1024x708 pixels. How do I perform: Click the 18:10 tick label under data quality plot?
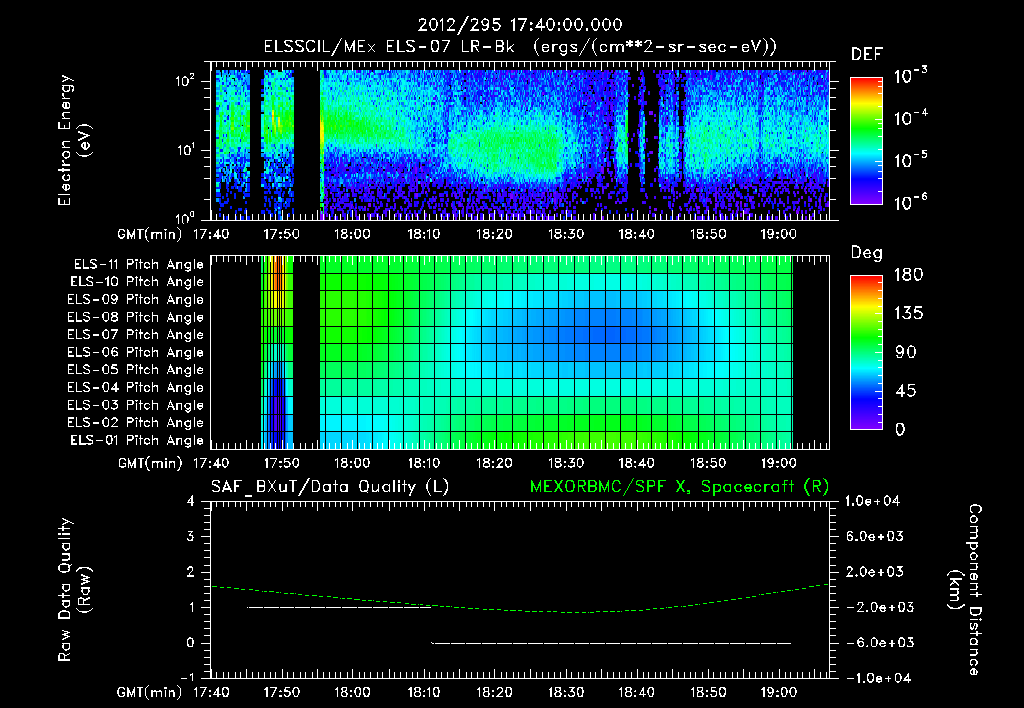point(424,692)
